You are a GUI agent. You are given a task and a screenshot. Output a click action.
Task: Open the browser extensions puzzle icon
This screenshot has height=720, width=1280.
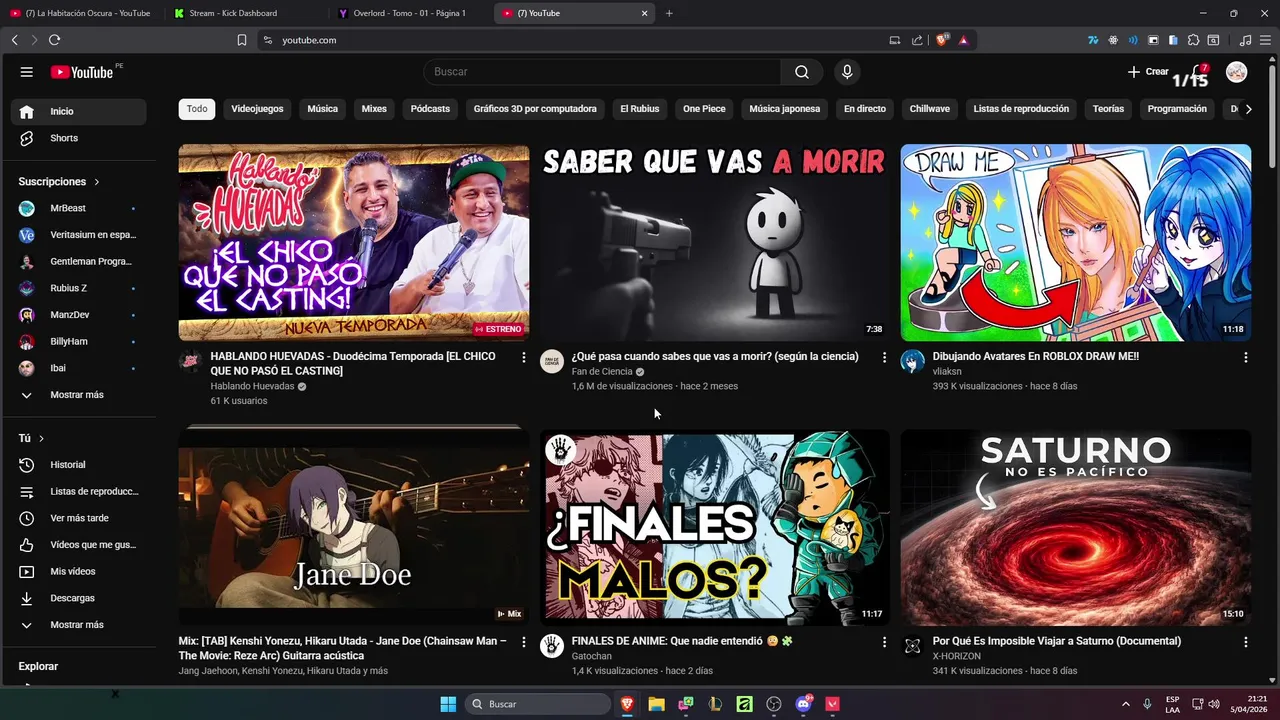[x=1193, y=40]
